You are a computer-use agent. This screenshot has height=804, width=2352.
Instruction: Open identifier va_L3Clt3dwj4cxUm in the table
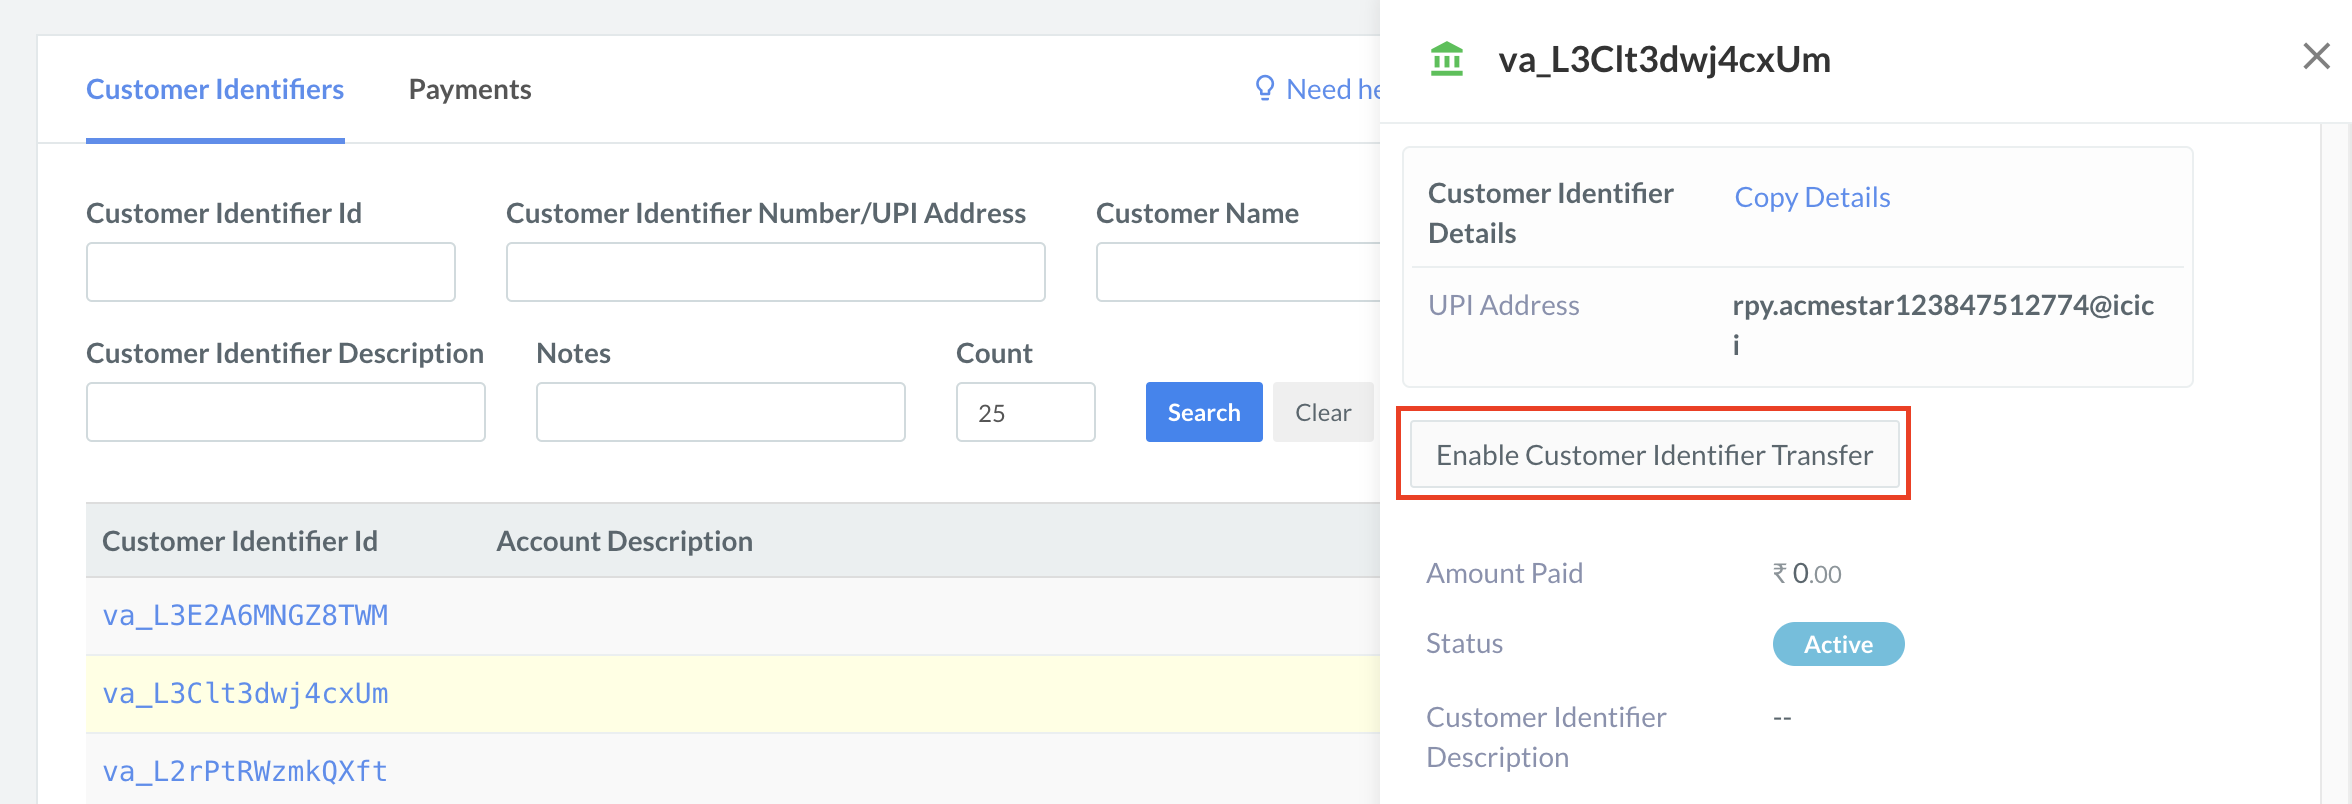[245, 693]
